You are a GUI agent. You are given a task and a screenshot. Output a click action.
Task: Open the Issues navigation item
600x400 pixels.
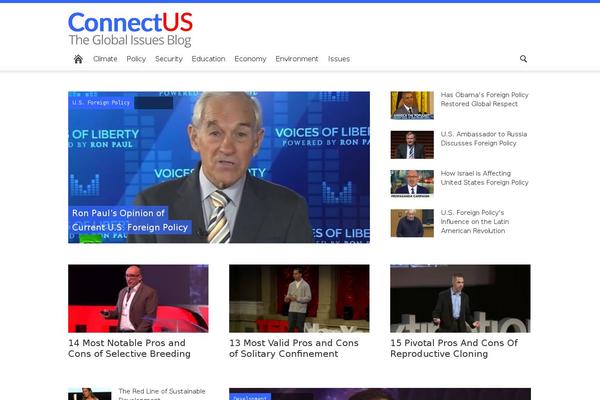click(x=339, y=59)
